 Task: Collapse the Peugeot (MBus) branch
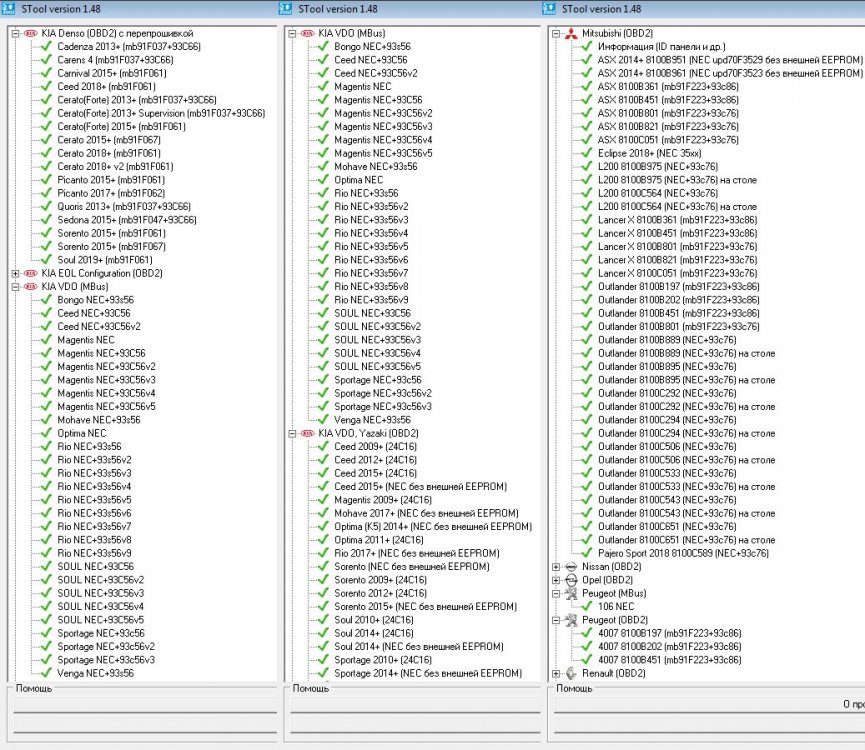click(556, 593)
